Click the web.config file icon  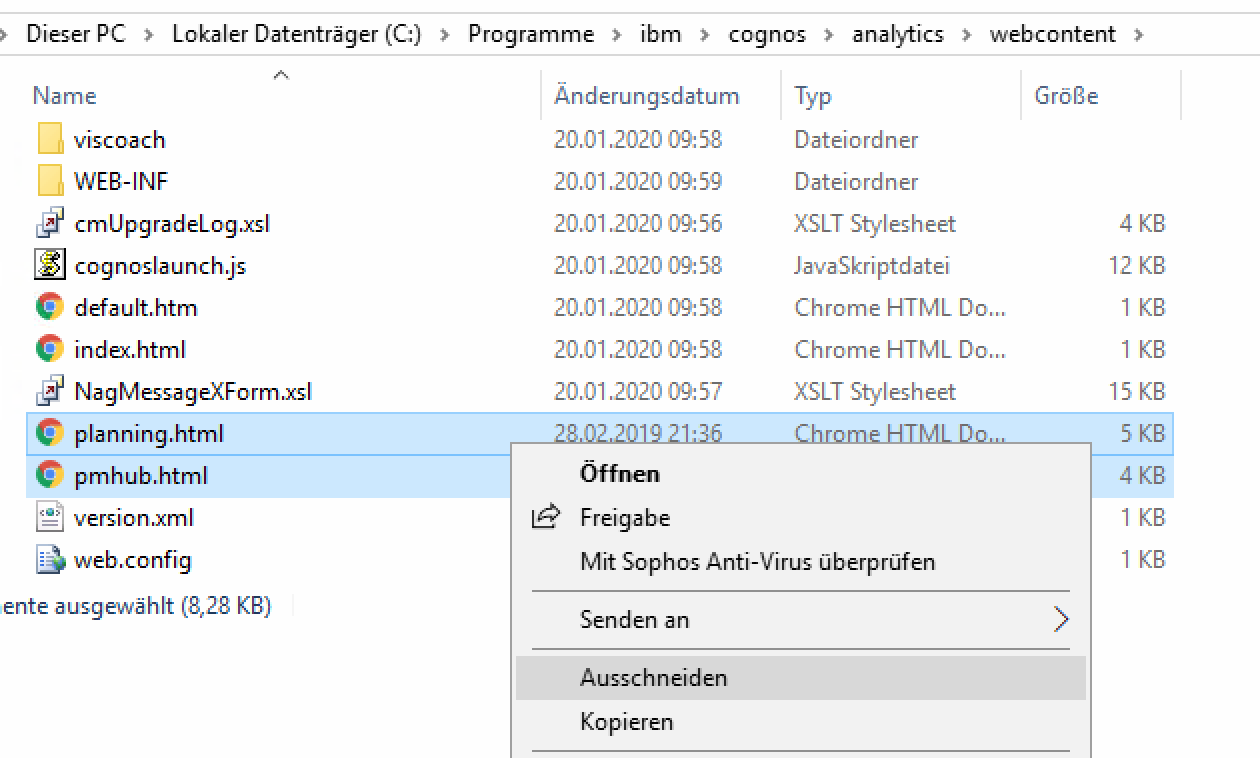(x=50, y=559)
